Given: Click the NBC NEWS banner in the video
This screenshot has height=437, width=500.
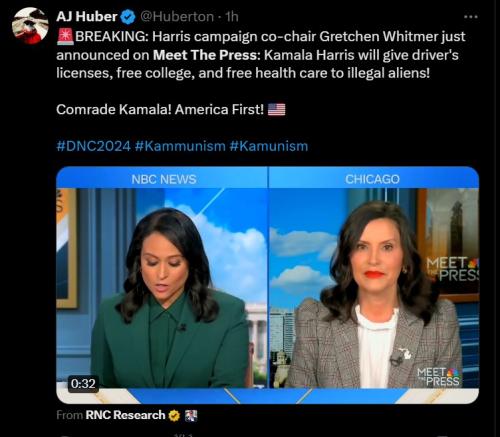Looking at the screenshot, I should (164, 179).
